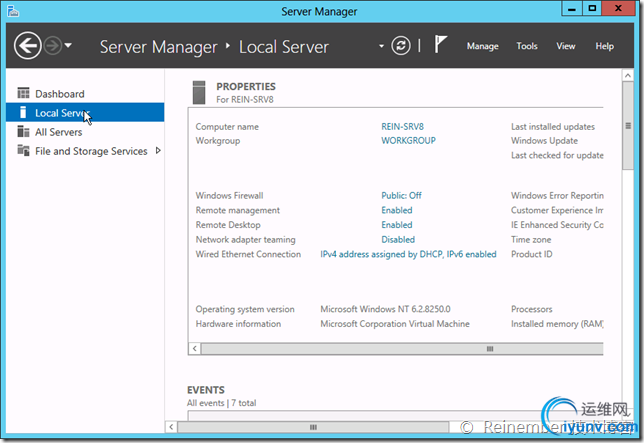Click the Dashboard grid icon
Viewport: 644px width, 443px height.
23,93
